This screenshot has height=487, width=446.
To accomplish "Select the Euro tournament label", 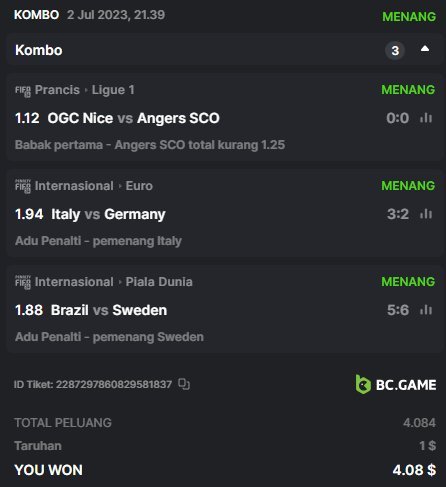I will pos(139,186).
